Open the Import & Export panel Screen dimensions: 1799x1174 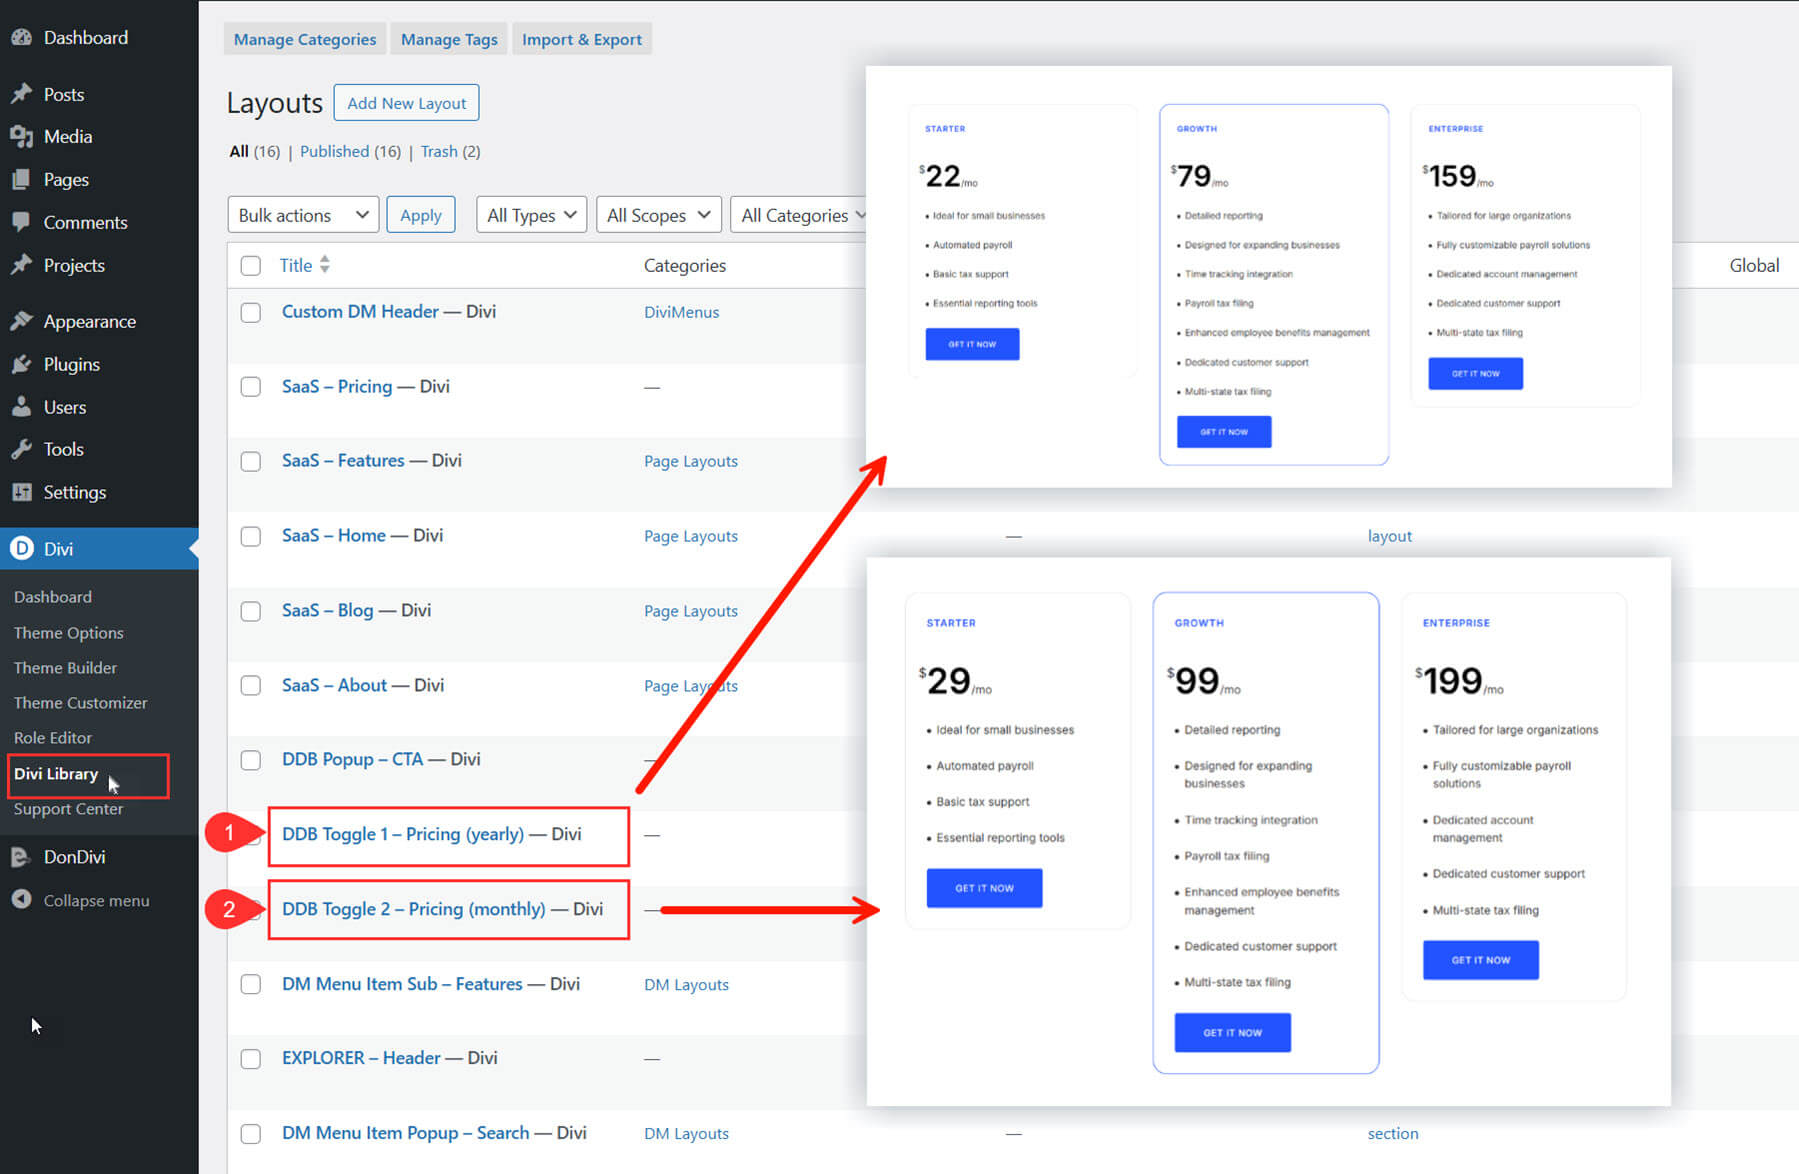(582, 39)
